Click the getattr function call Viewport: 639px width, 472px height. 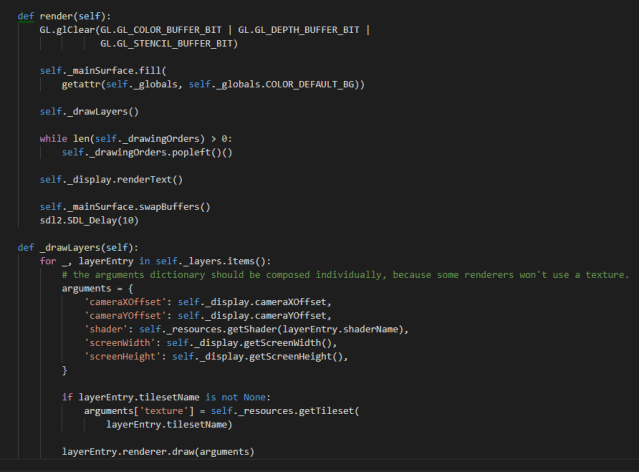(x=80, y=85)
